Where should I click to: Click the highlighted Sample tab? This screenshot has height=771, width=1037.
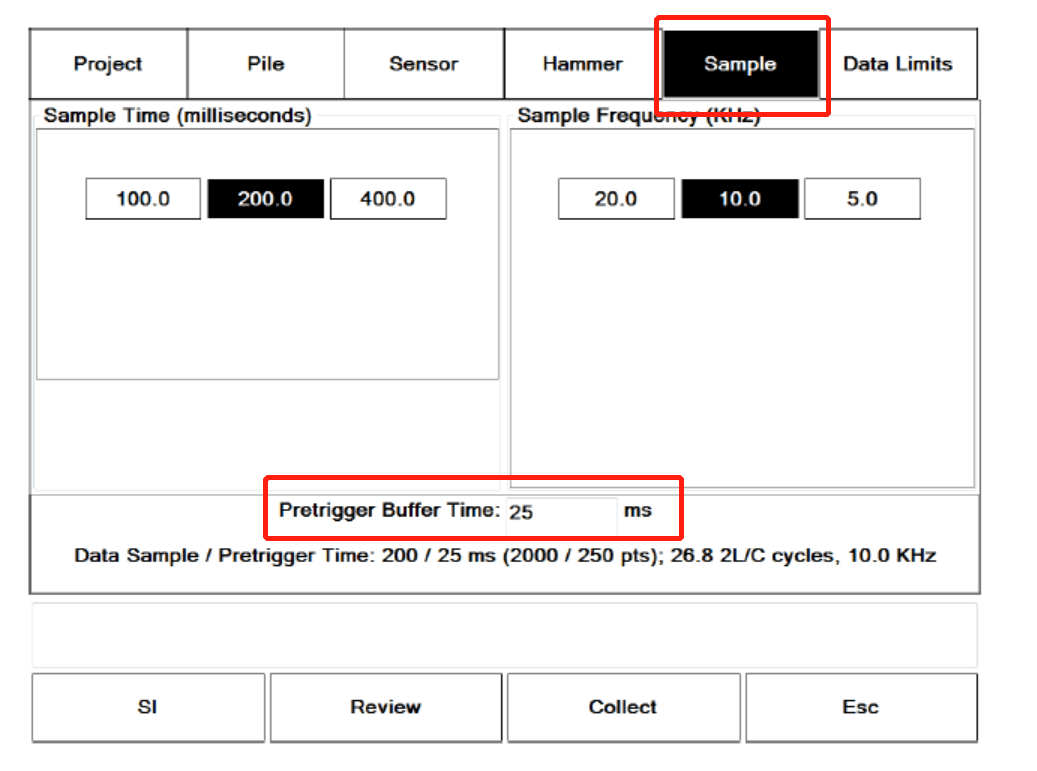[740, 64]
